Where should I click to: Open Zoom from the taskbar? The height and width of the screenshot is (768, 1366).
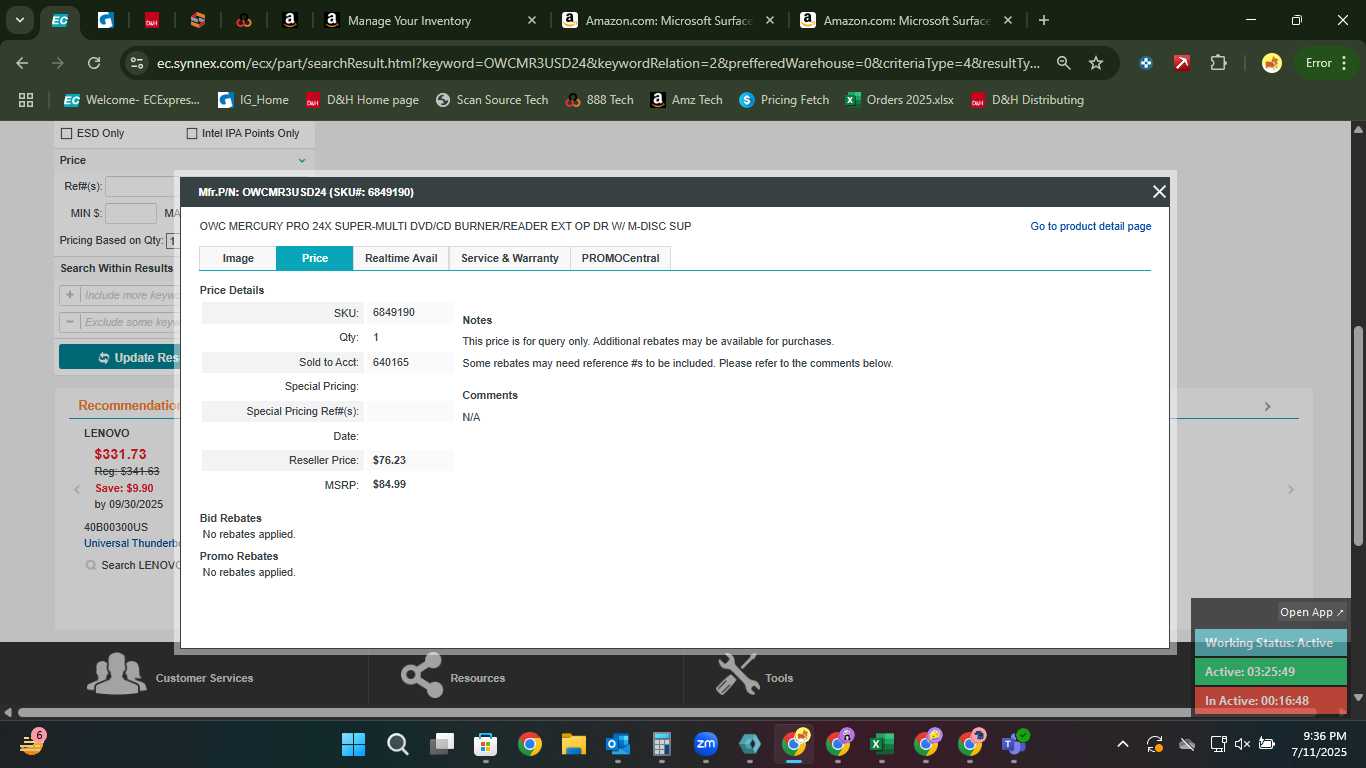pos(706,744)
